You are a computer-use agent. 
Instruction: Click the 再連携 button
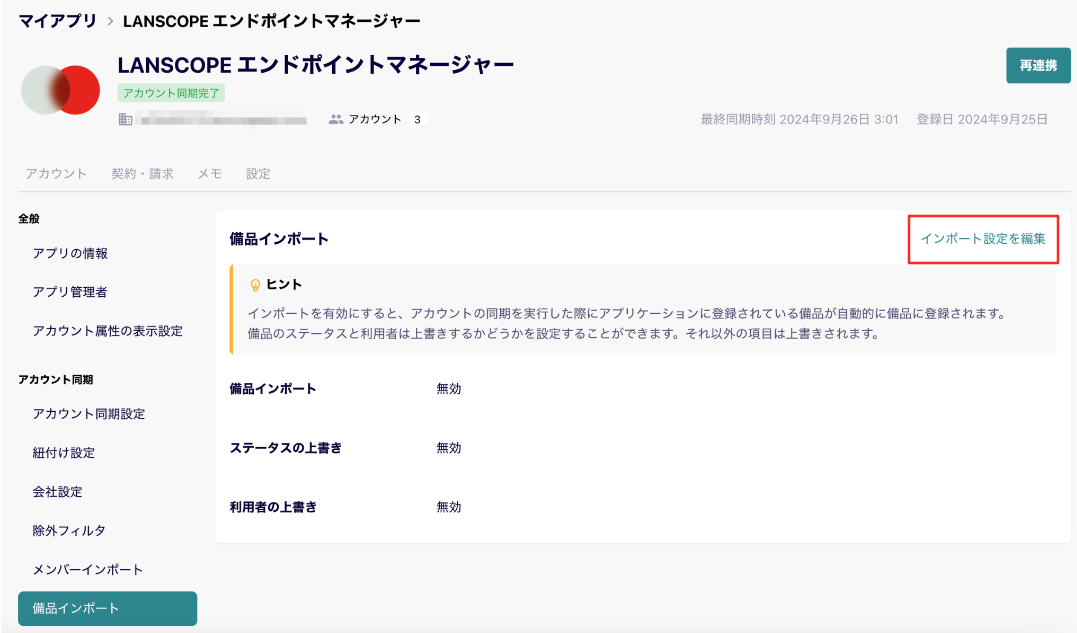pyautogui.click(x=1038, y=65)
